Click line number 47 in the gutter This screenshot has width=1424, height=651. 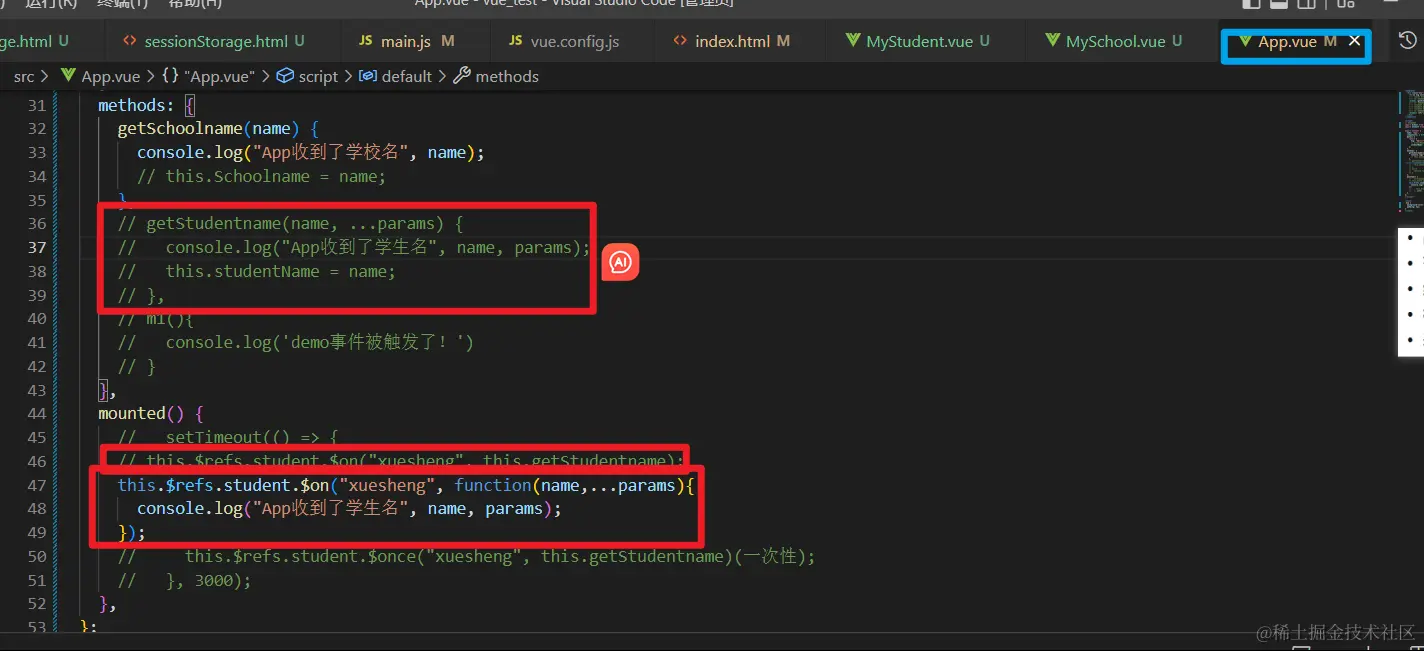tap(37, 484)
